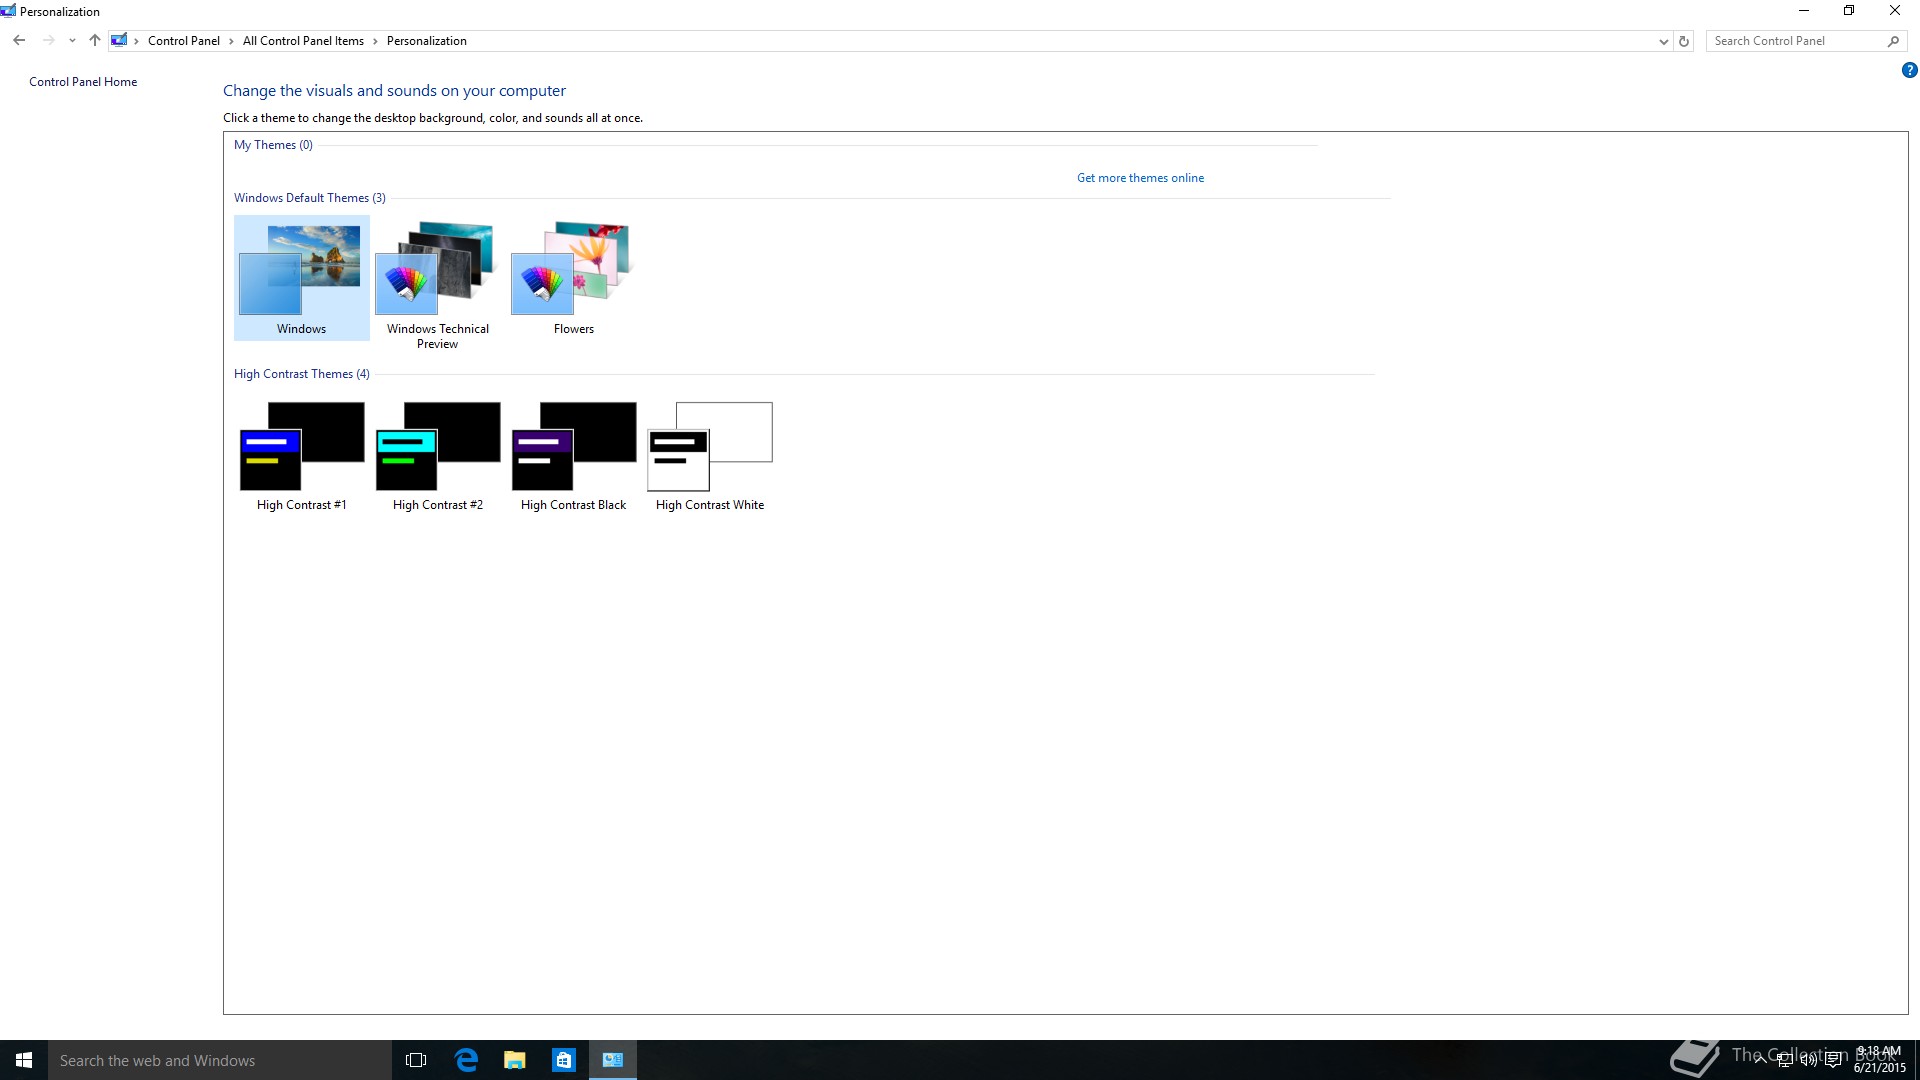The image size is (1920, 1080).
Task: Click the address bar location icon
Action: pos(119,41)
